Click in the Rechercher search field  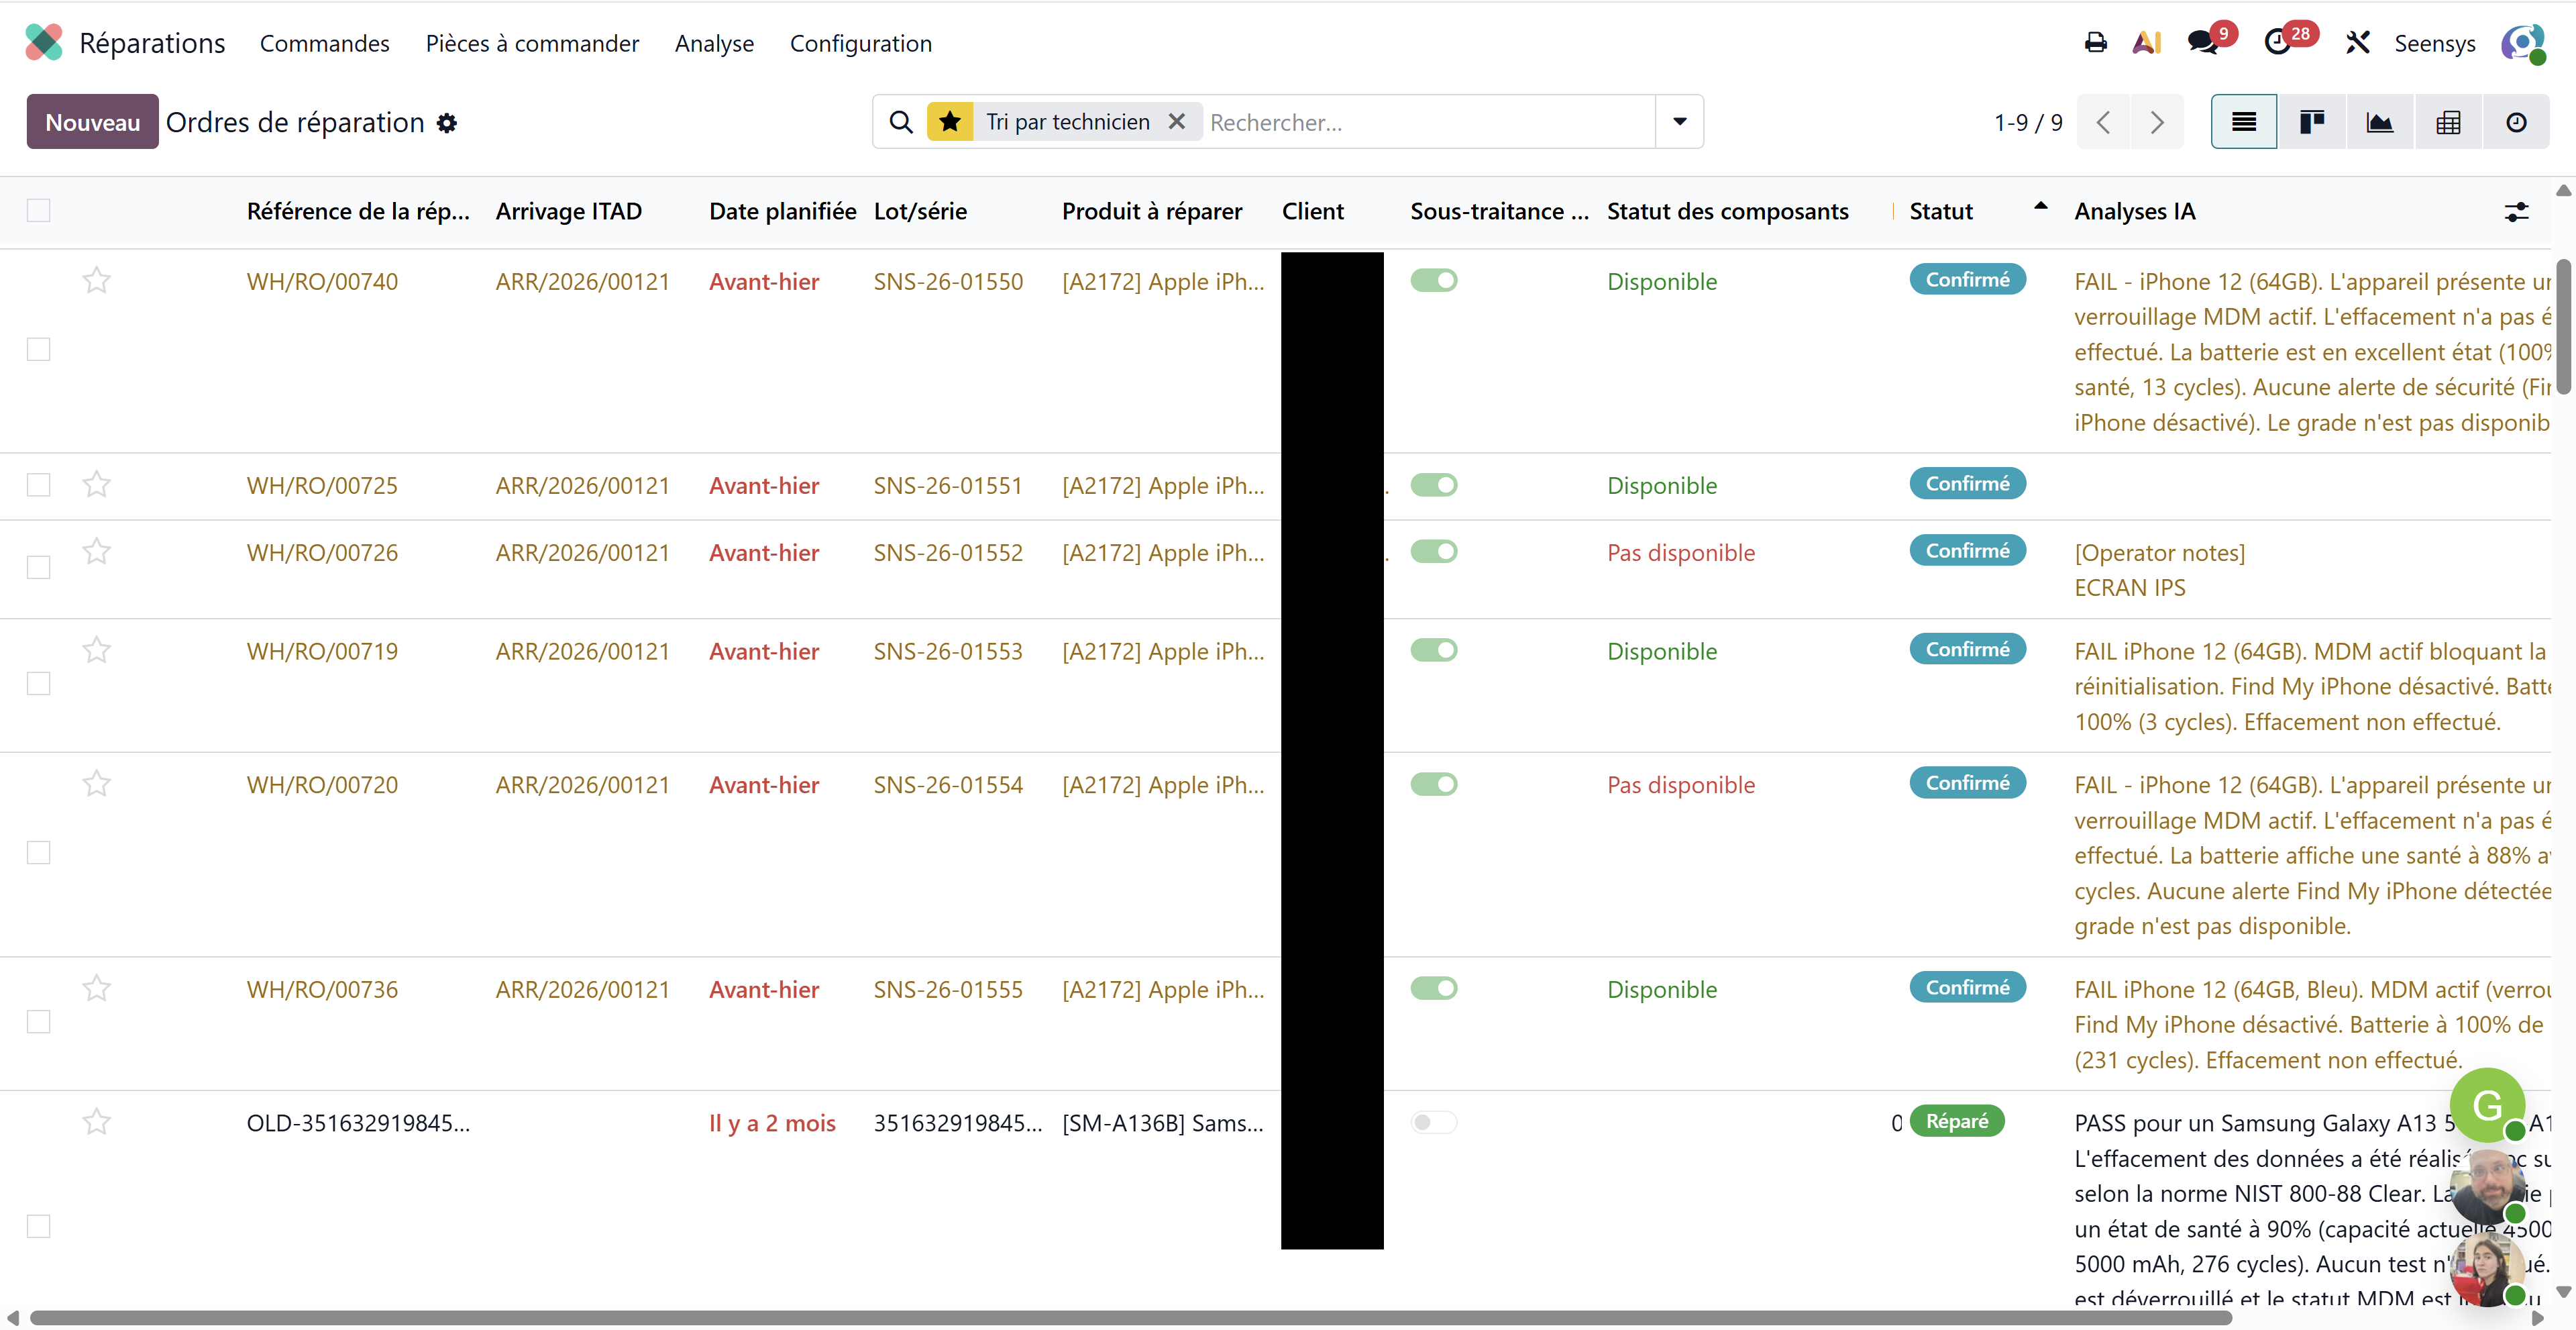tap(1430, 122)
